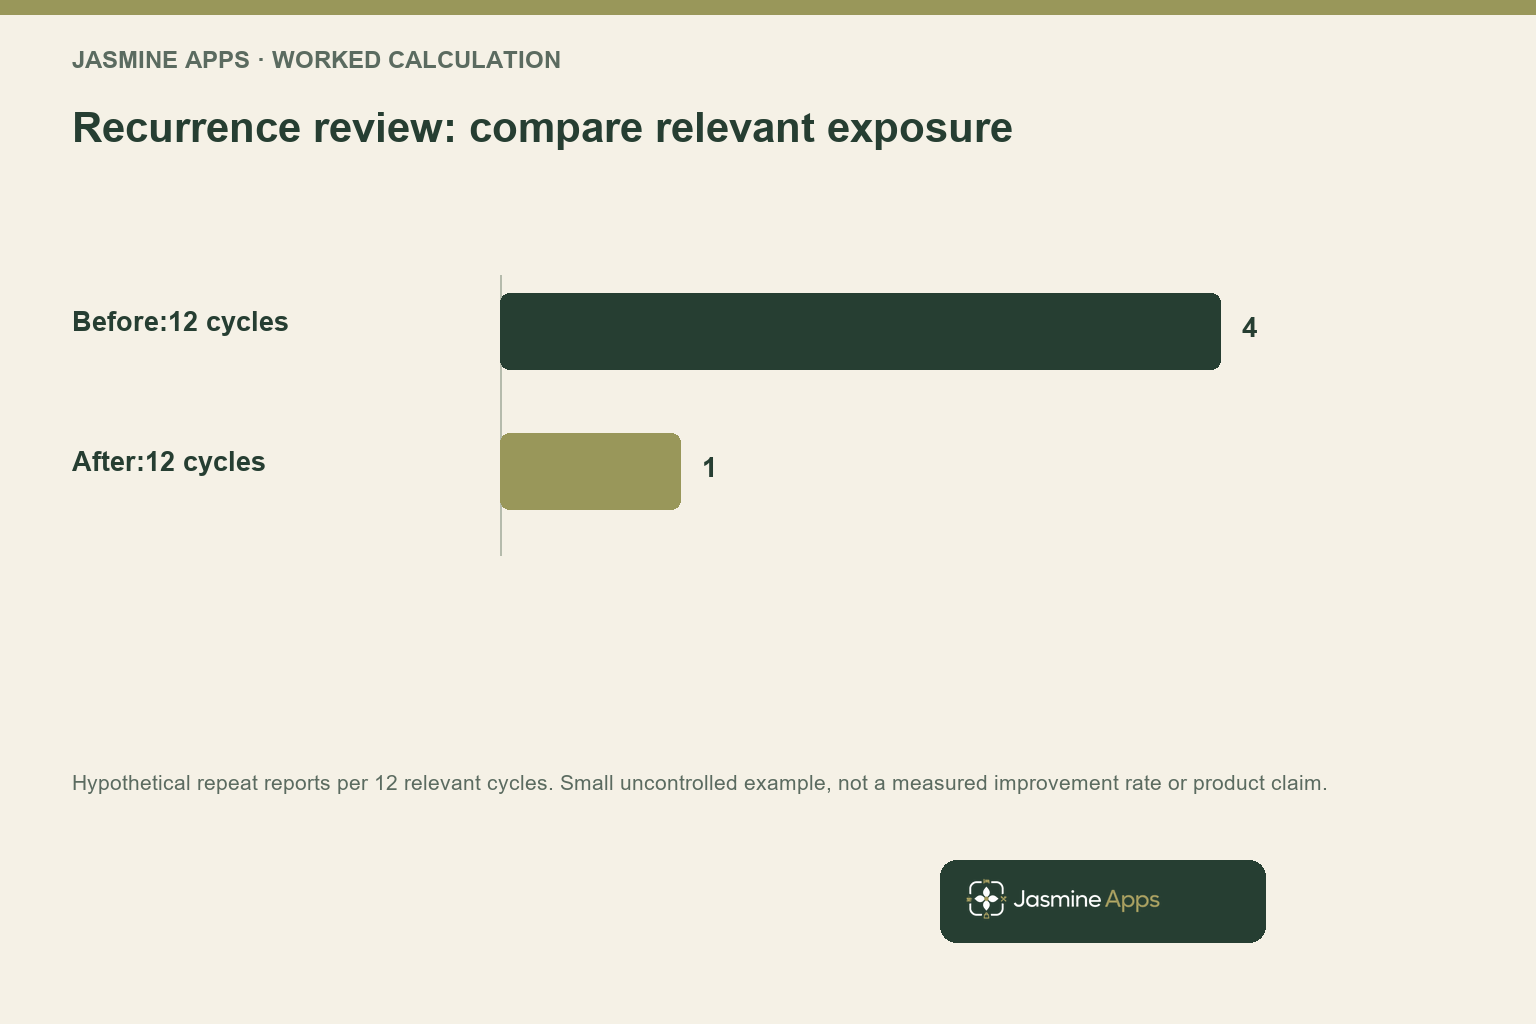Click the hypothetical repeat reports footnote
The image size is (1536, 1024).
(x=700, y=783)
